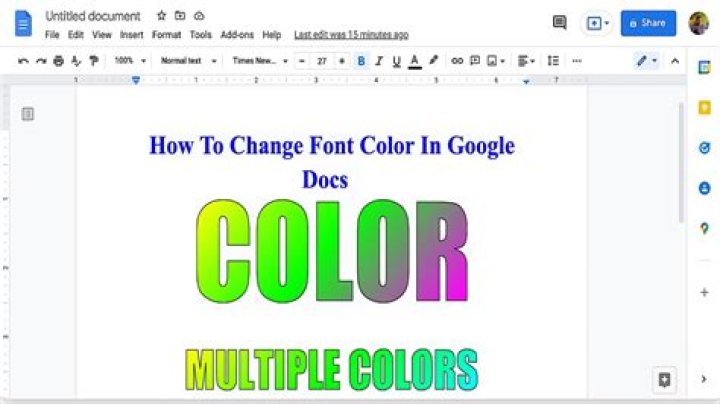The image size is (720, 404).
Task: Click the Explore button at bottom right
Action: [664, 380]
